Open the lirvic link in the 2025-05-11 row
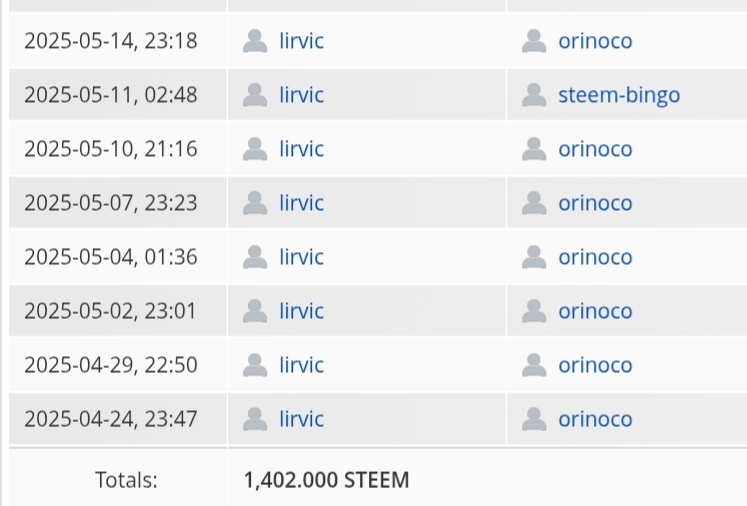 tap(301, 95)
